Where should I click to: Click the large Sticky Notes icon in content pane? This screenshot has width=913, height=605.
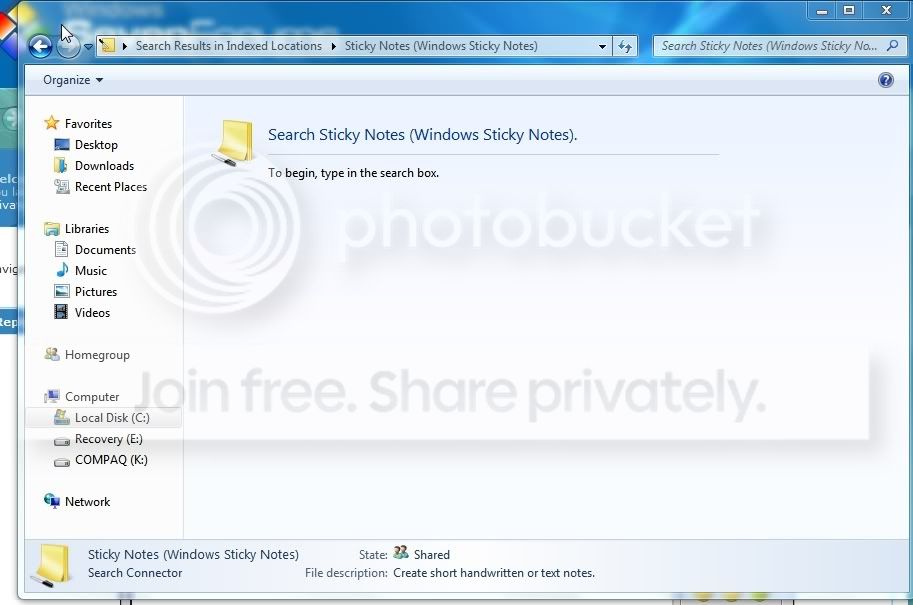[234, 141]
